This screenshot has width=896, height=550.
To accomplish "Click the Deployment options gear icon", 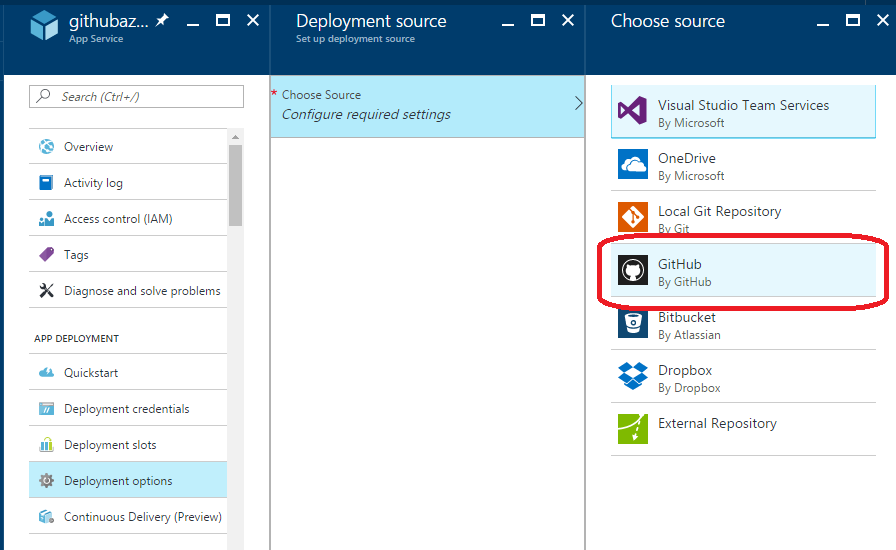I will coord(46,481).
